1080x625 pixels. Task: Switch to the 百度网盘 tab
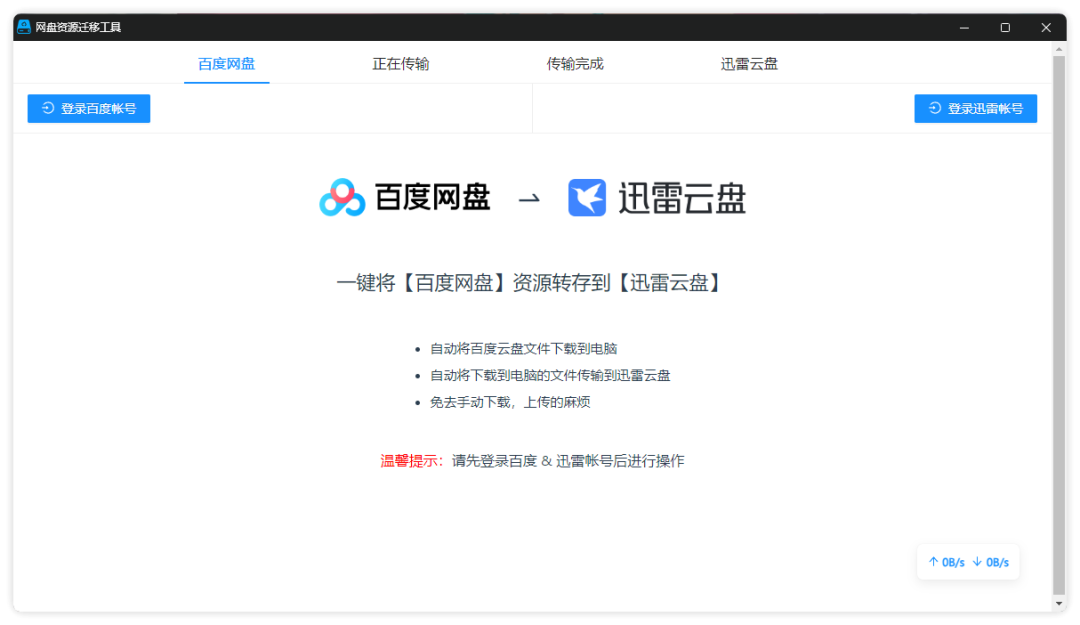[x=226, y=64]
